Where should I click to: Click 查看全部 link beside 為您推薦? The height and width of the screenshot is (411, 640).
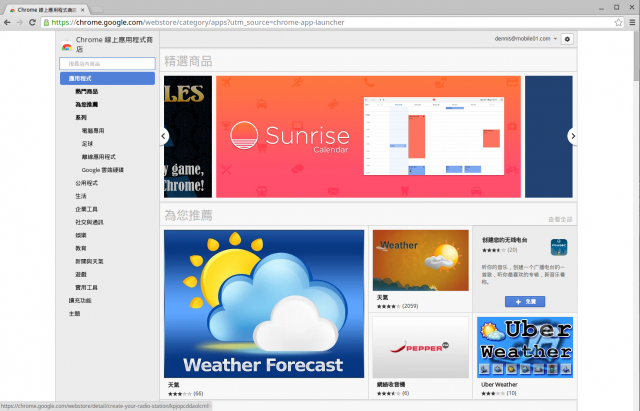560,220
